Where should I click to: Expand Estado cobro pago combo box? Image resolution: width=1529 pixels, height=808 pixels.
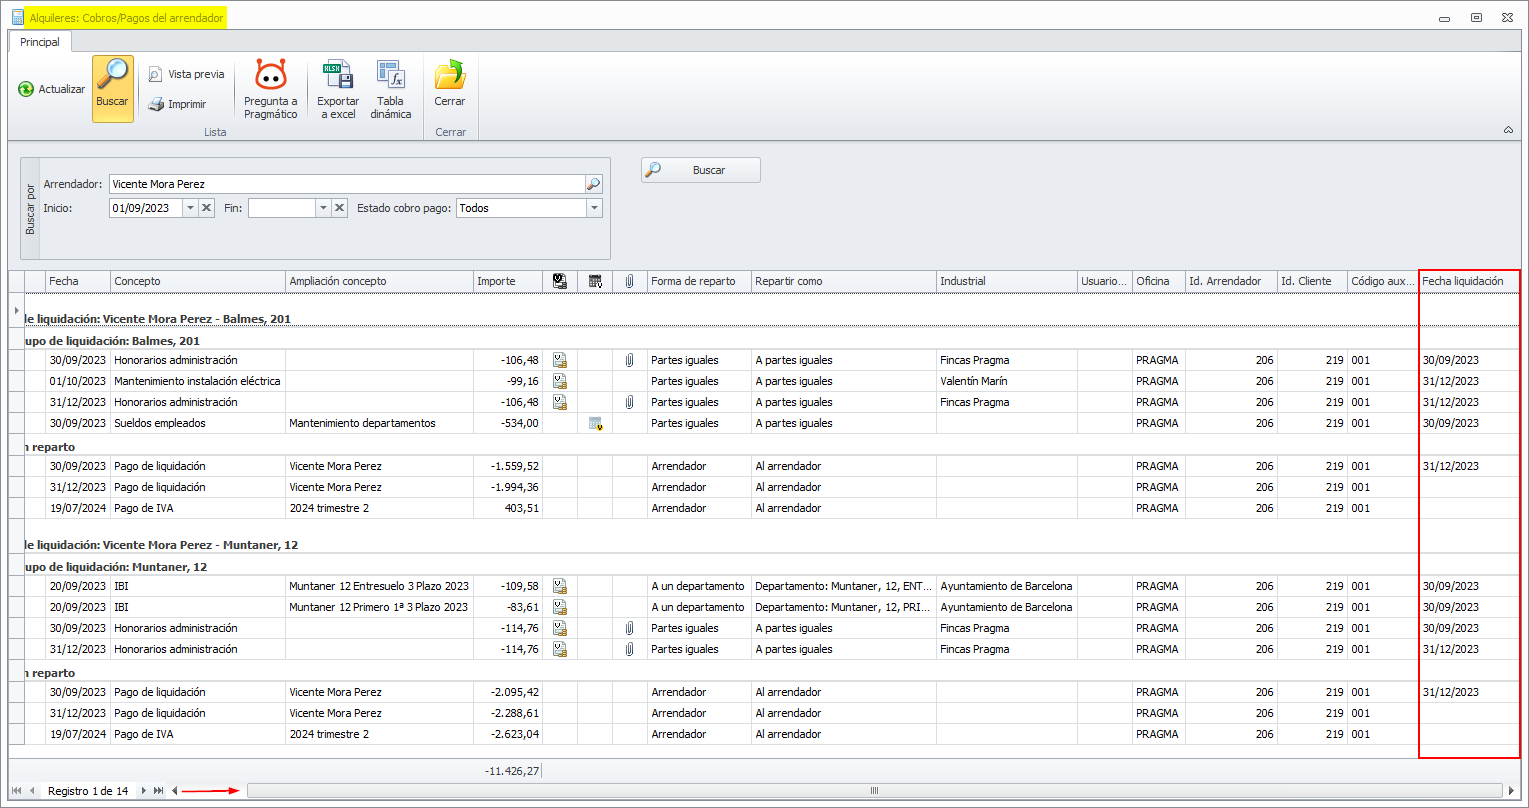[x=595, y=208]
